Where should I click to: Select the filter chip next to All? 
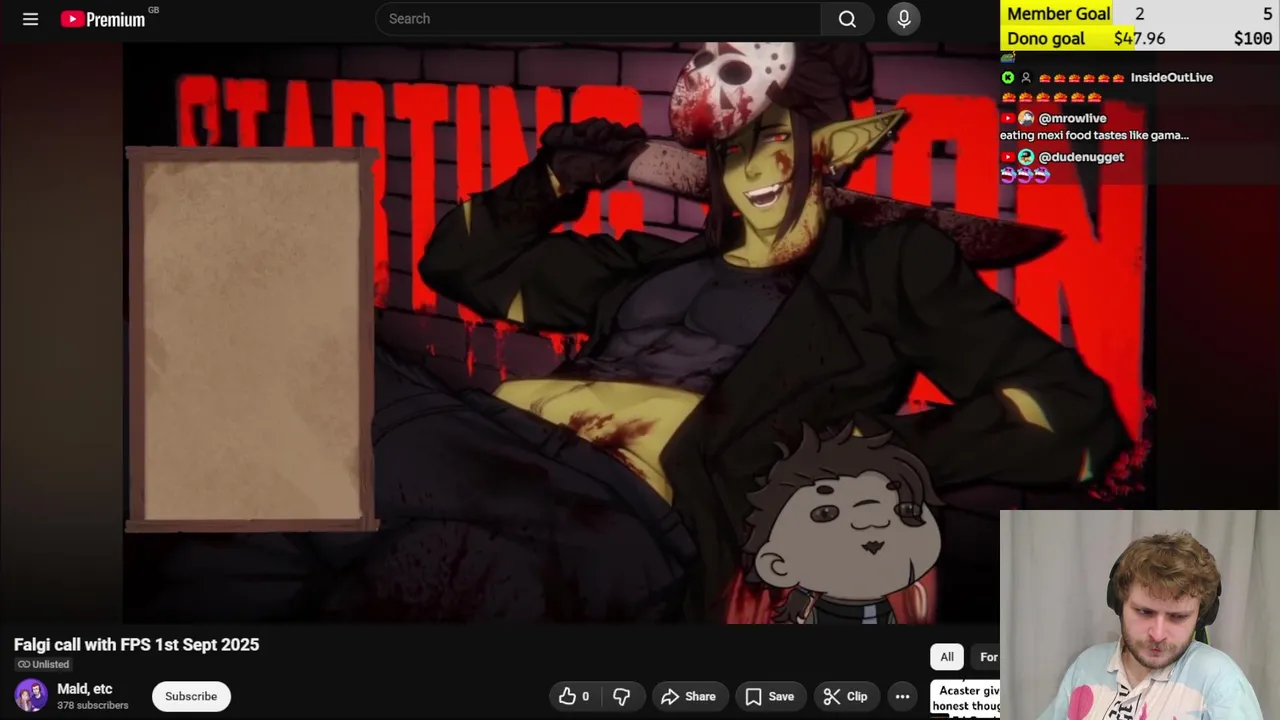pyautogui.click(x=987, y=657)
